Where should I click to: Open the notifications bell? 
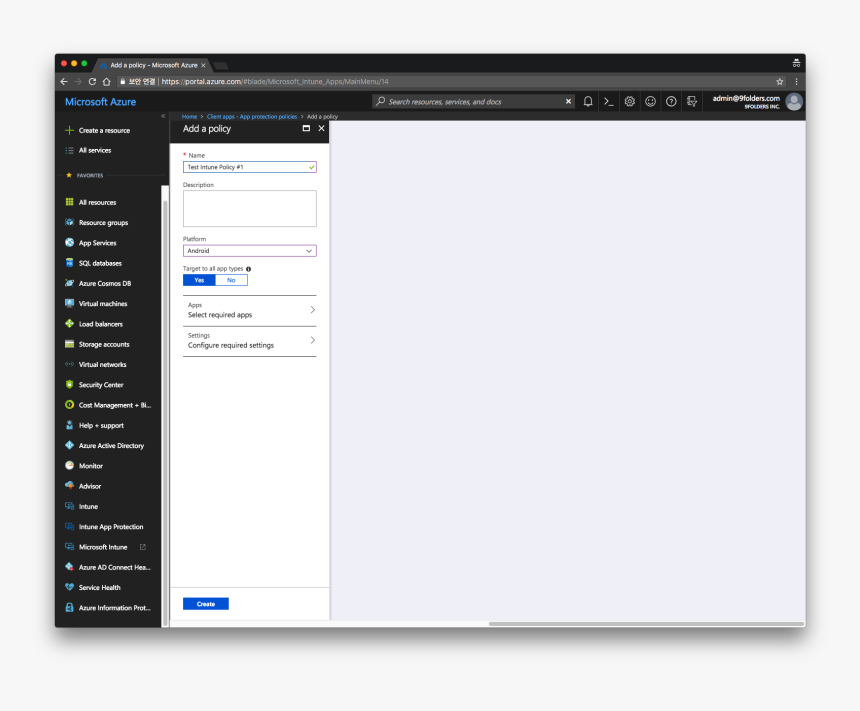587,100
